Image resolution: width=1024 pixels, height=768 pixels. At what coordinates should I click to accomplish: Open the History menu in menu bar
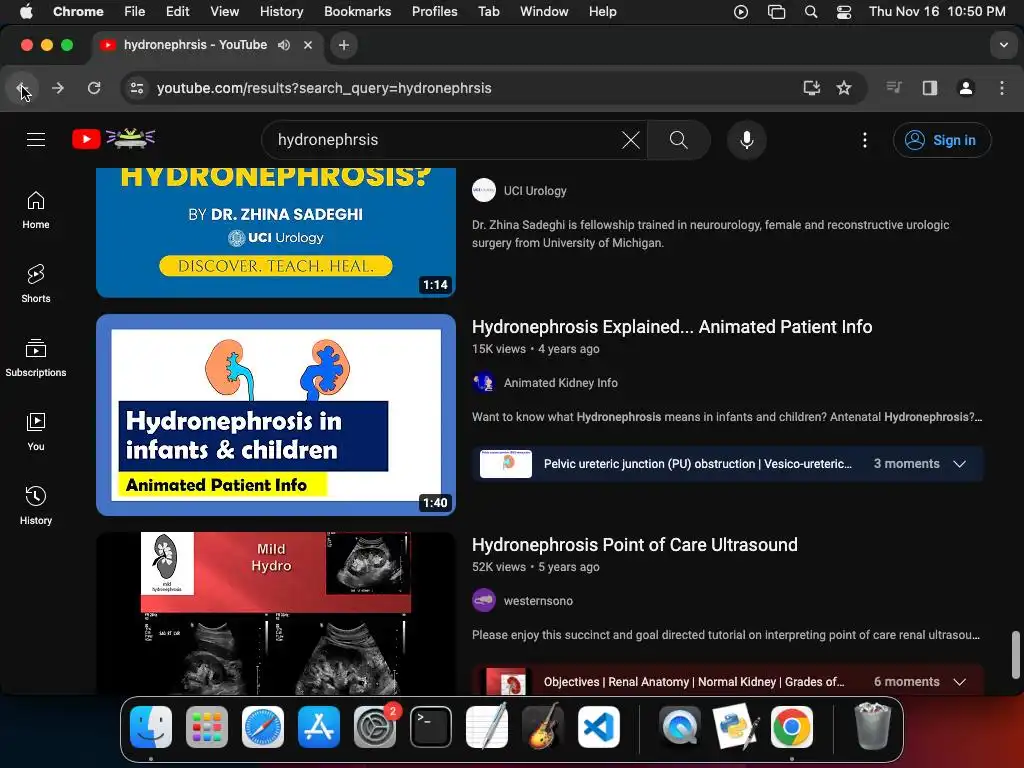click(281, 11)
